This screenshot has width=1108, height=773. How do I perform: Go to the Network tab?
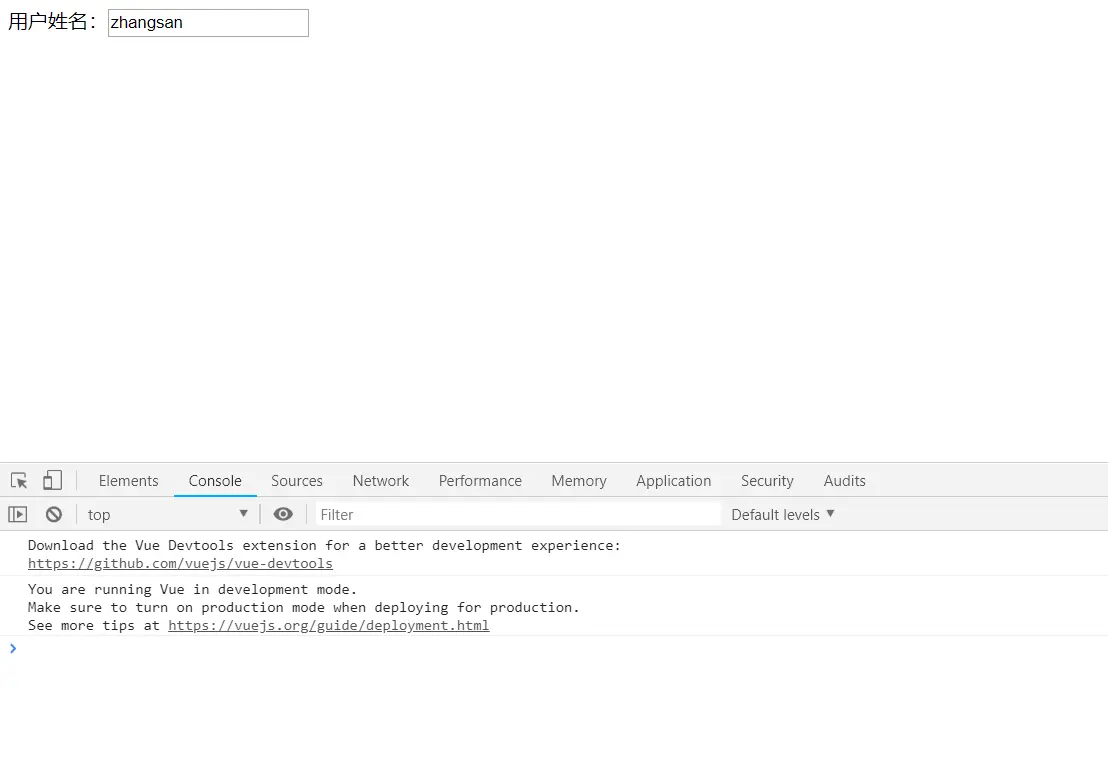pyautogui.click(x=381, y=480)
